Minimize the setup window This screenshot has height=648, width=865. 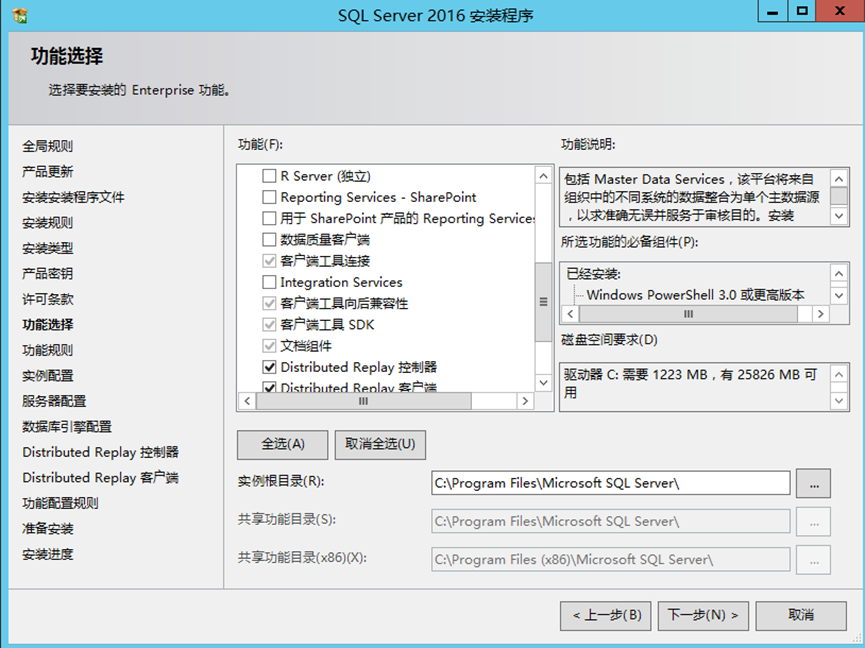(773, 10)
